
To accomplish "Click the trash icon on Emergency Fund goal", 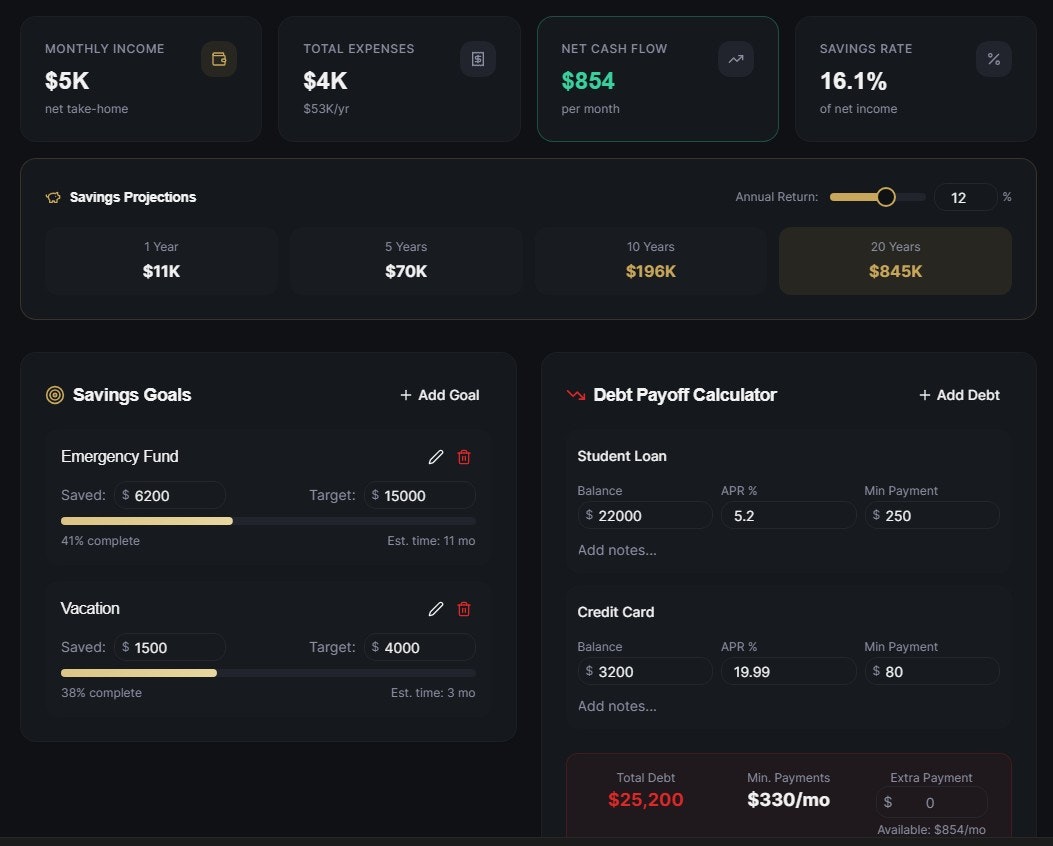I will 464,457.
